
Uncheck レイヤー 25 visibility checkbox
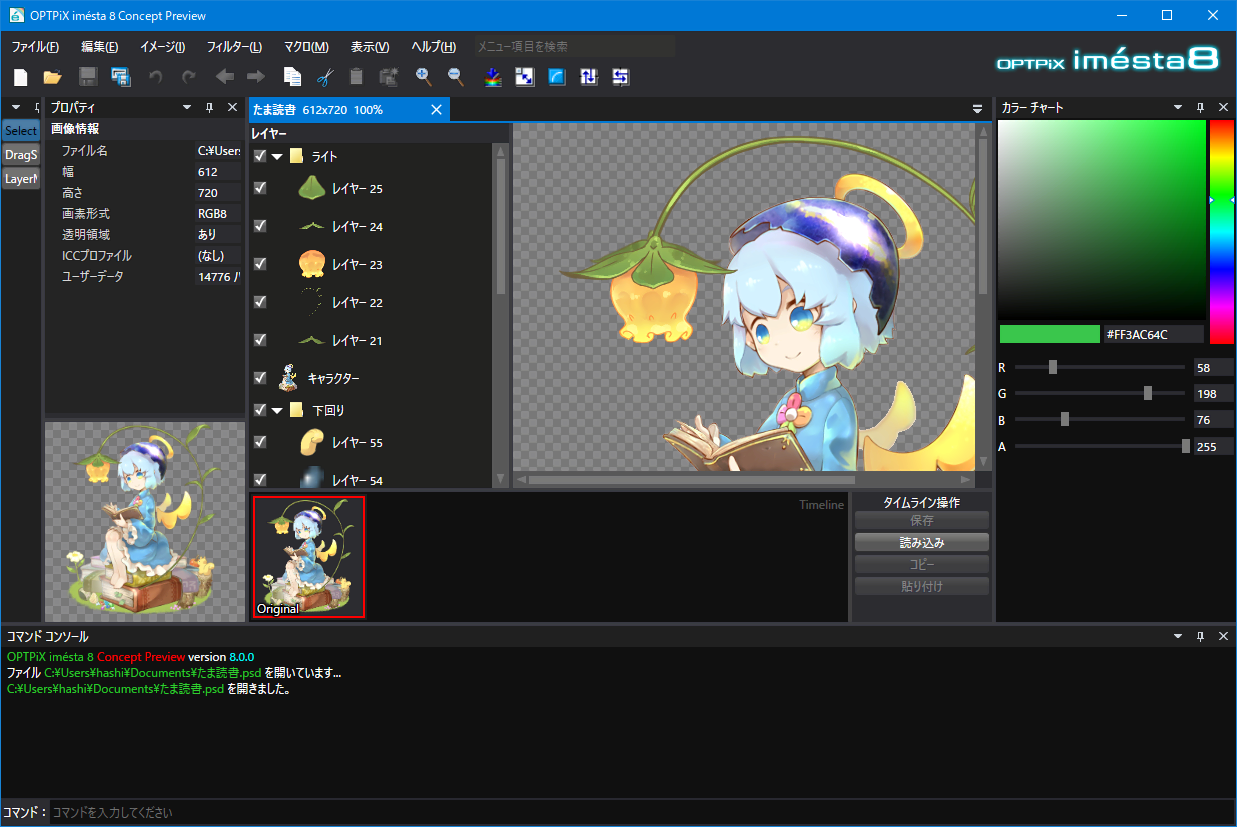[x=260, y=188]
